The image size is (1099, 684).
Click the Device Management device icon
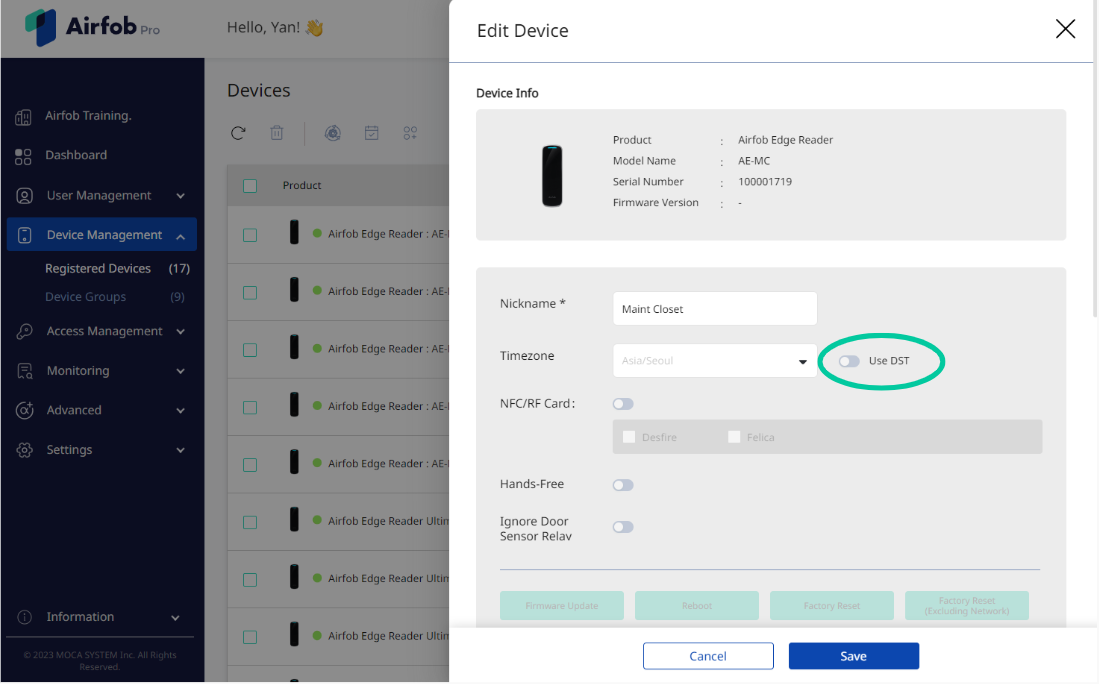pyautogui.click(x=25, y=235)
